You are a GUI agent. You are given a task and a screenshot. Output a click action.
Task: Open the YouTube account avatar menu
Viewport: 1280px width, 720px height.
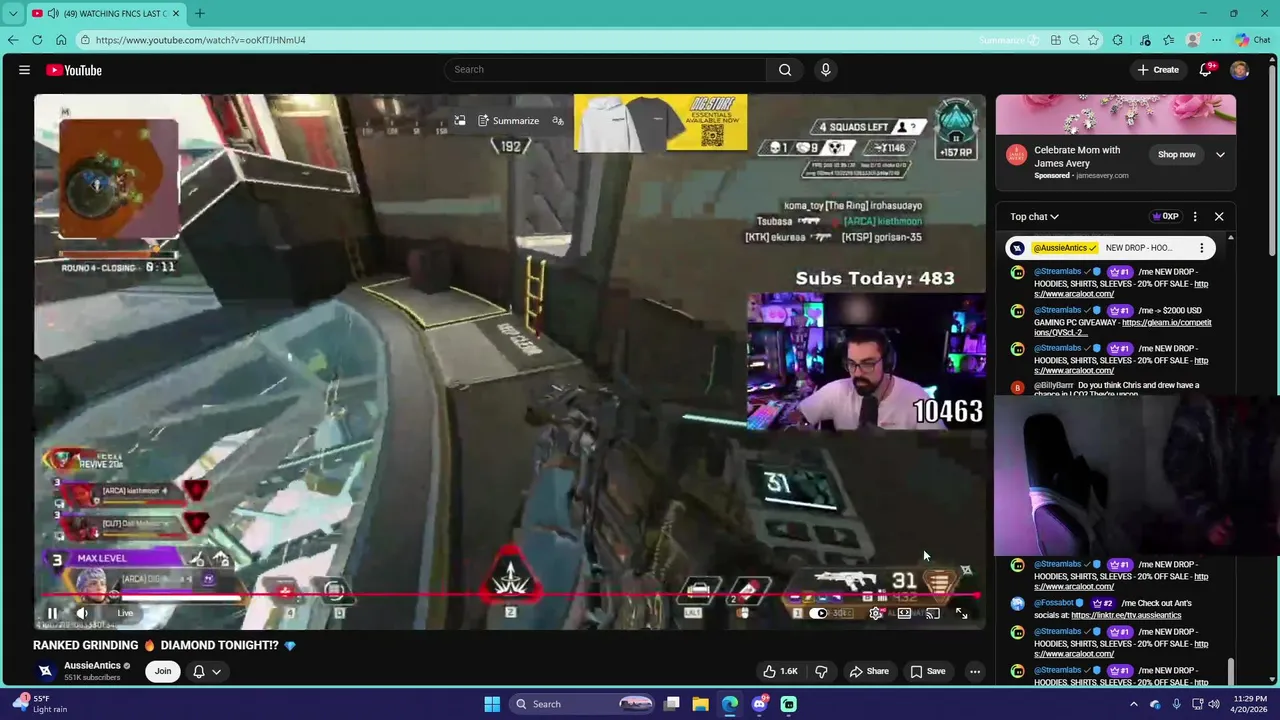coord(1240,70)
